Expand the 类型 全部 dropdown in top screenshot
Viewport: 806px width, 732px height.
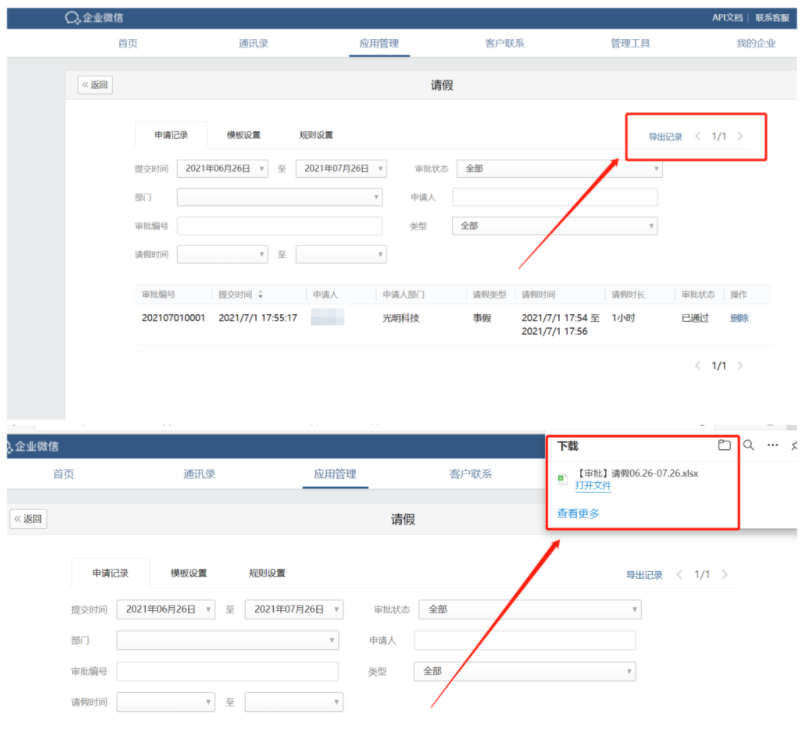point(555,226)
